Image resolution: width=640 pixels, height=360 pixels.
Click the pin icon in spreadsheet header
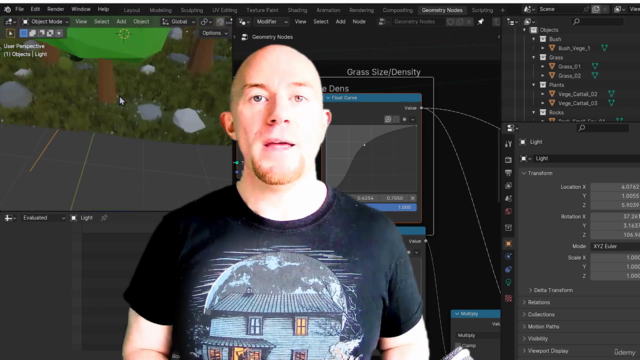tap(104, 218)
